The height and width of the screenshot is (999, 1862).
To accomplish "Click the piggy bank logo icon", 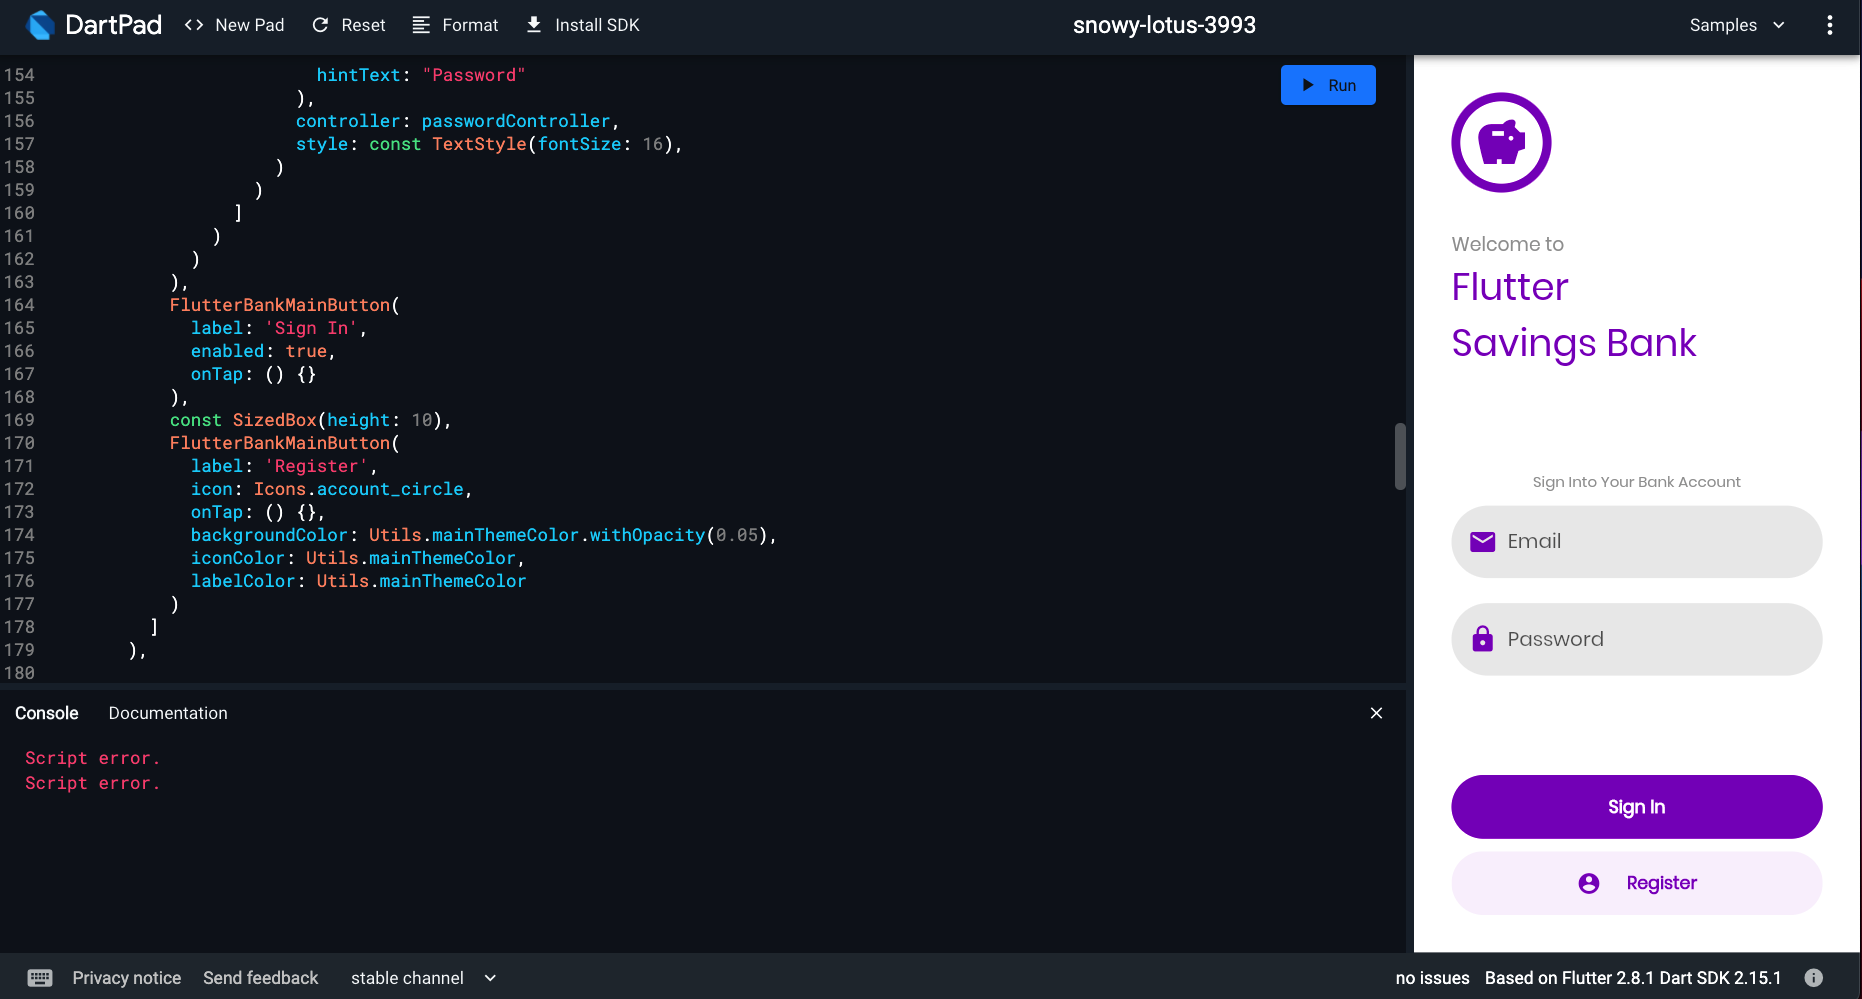I will (x=1501, y=143).
